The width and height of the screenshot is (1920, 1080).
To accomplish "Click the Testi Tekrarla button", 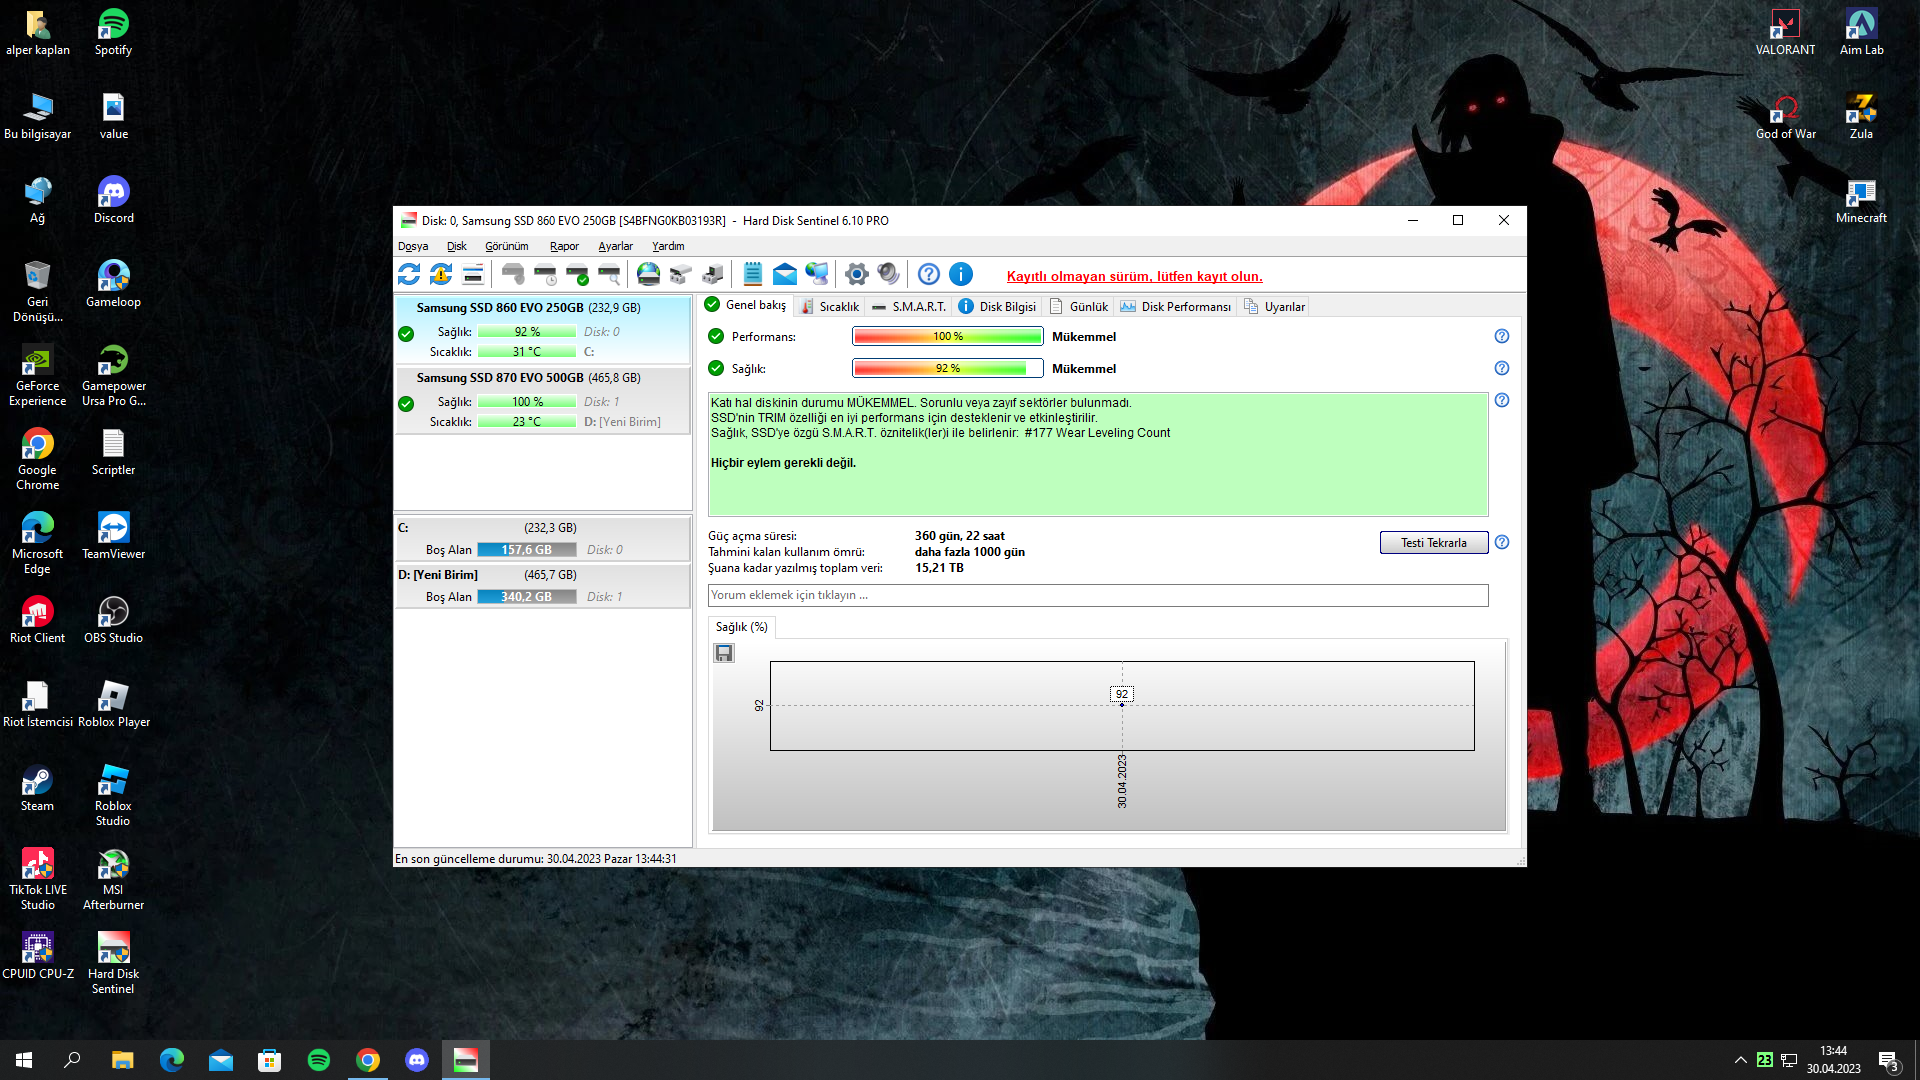I will click(x=1433, y=543).
